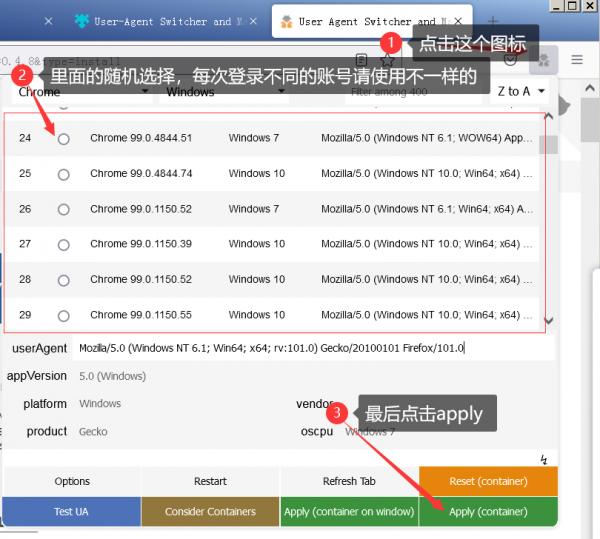The width and height of the screenshot is (600, 539).
Task: Select the row 29 Chrome 99.0.1150.55 radio button
Action: tap(64, 315)
